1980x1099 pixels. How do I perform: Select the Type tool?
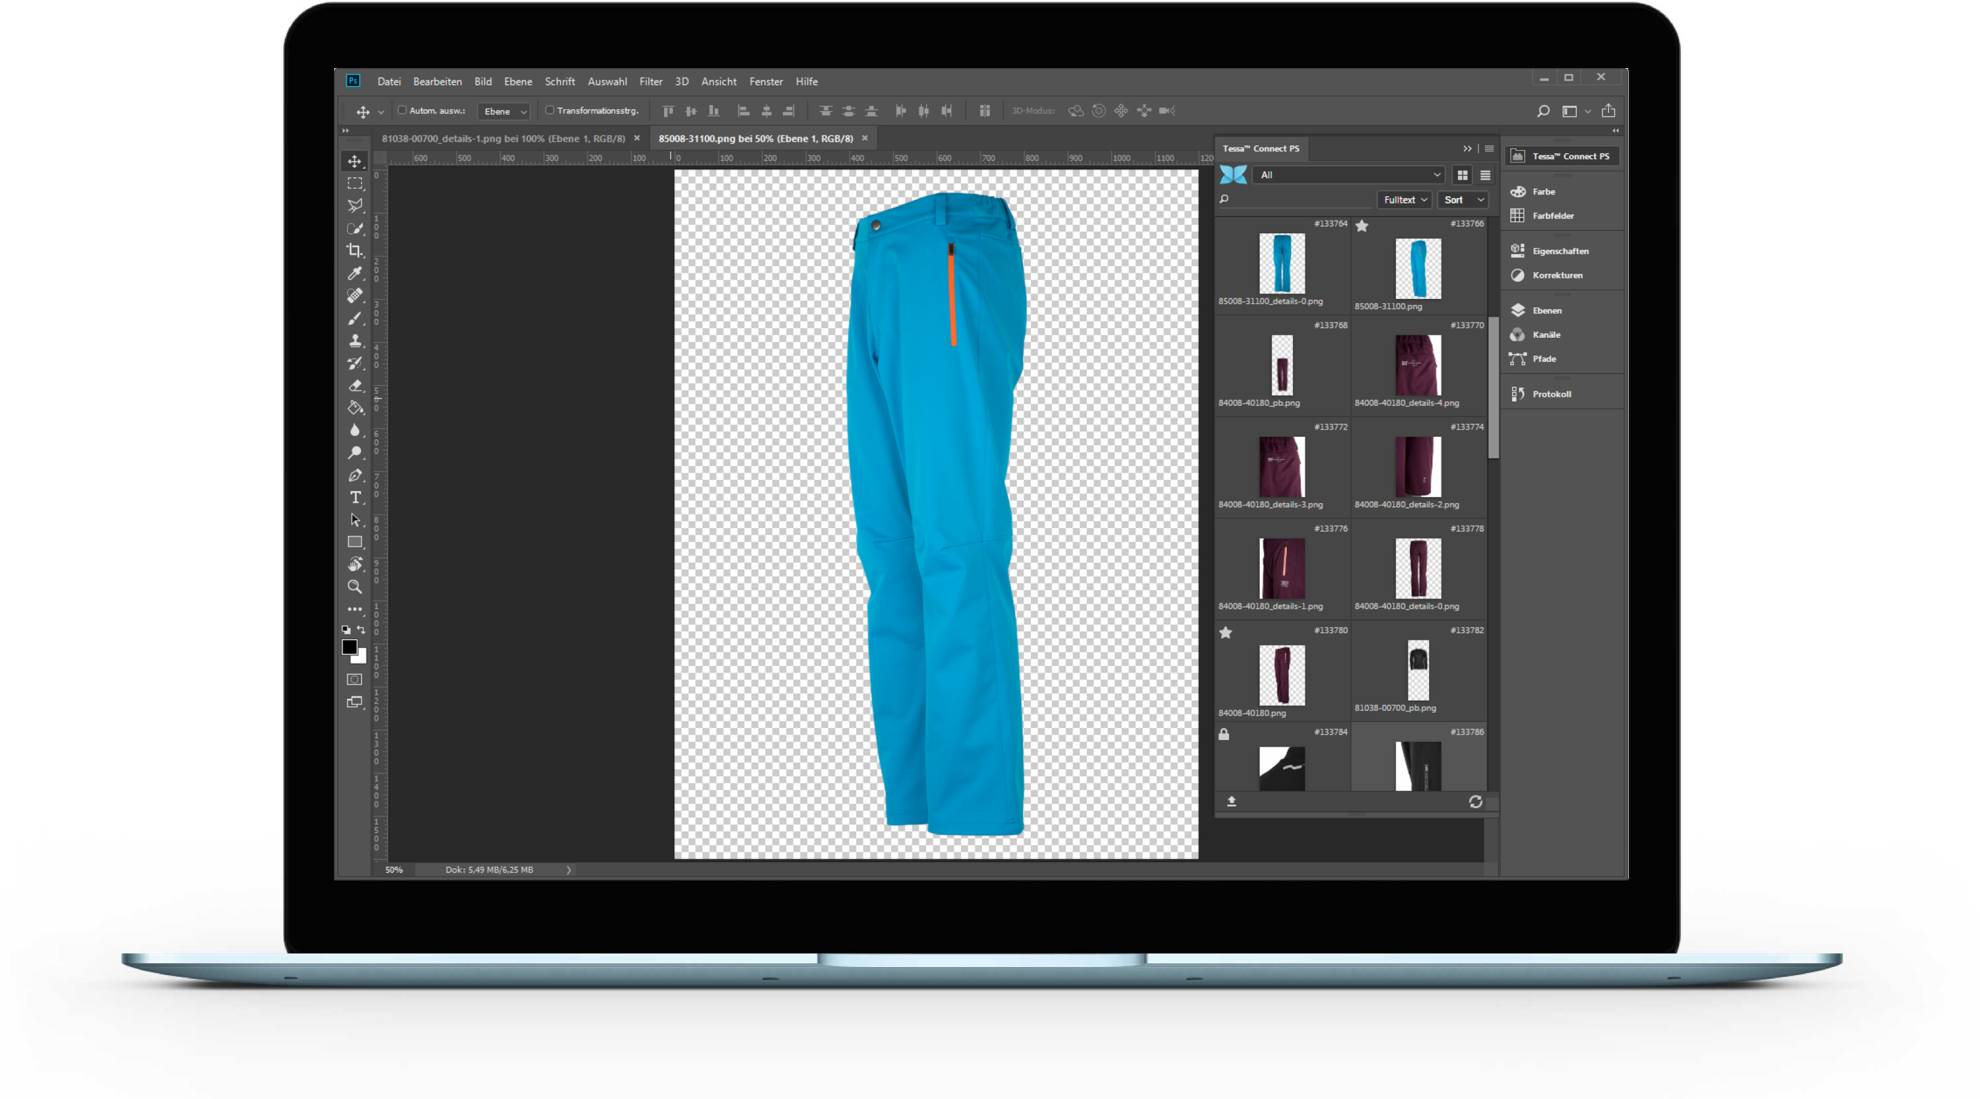(x=355, y=497)
